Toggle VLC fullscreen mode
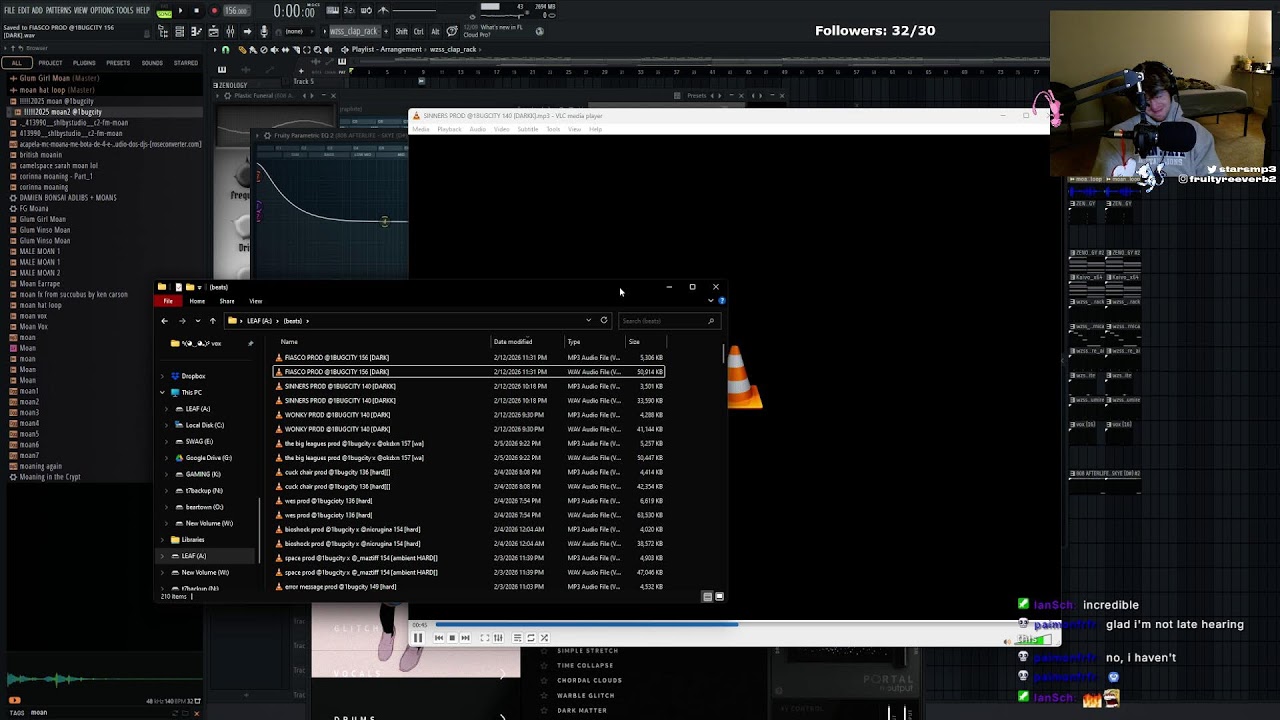The height and width of the screenshot is (720, 1280). [484, 638]
